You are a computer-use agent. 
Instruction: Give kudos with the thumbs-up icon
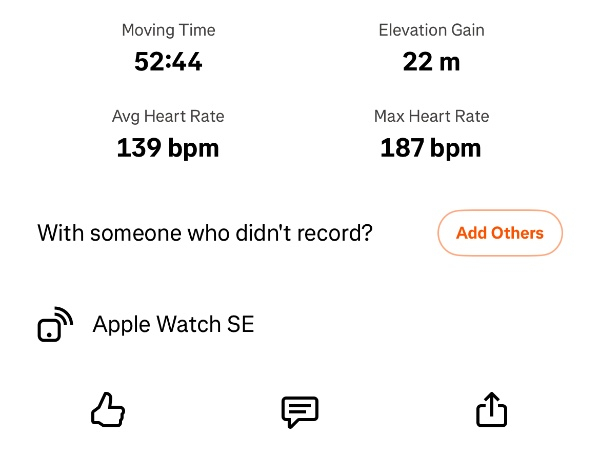pyautogui.click(x=108, y=410)
